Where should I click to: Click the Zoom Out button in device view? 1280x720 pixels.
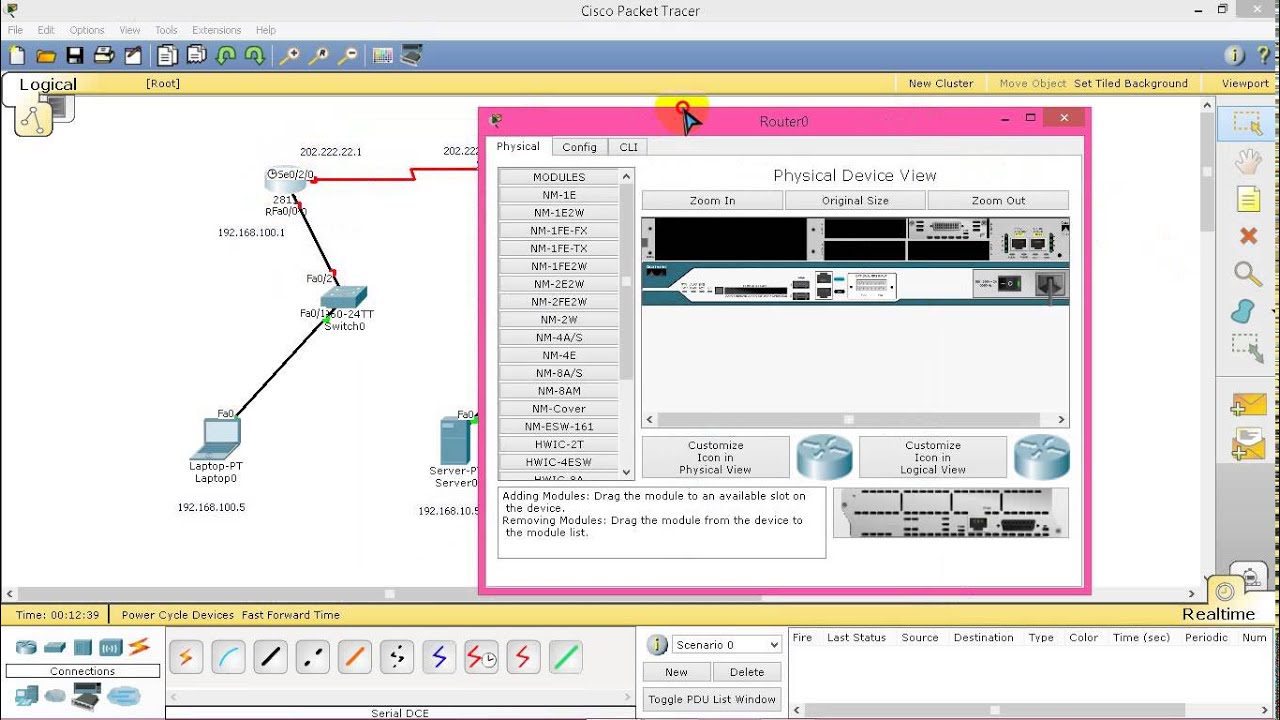tap(998, 201)
